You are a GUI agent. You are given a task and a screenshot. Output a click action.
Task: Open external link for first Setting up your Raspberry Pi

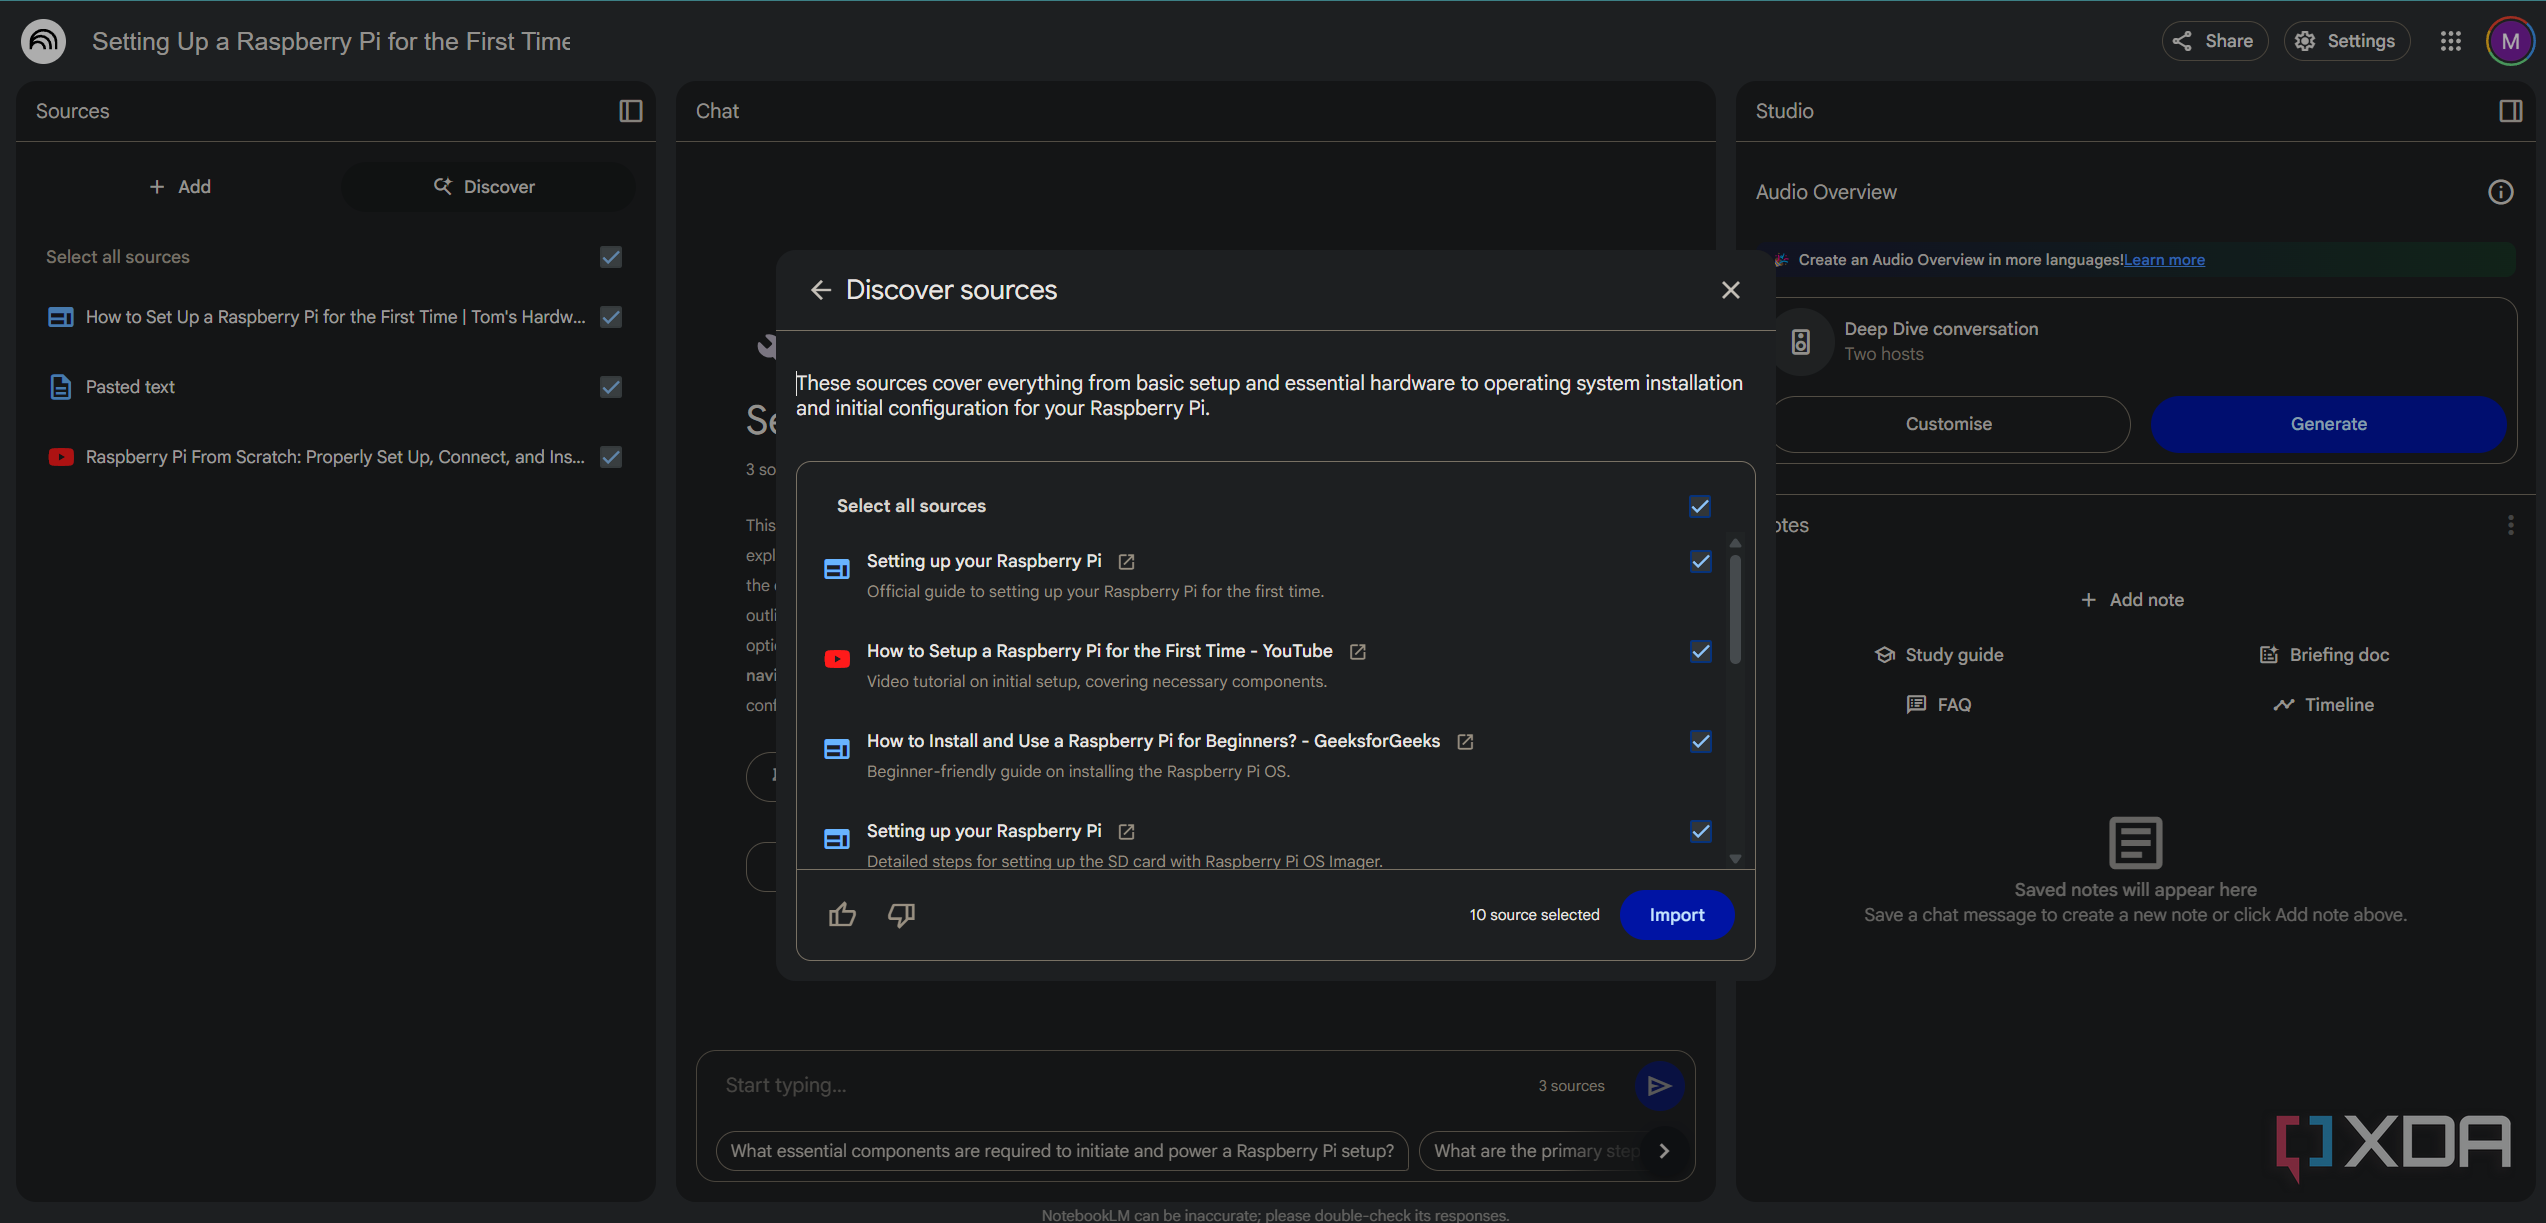[x=1126, y=562]
